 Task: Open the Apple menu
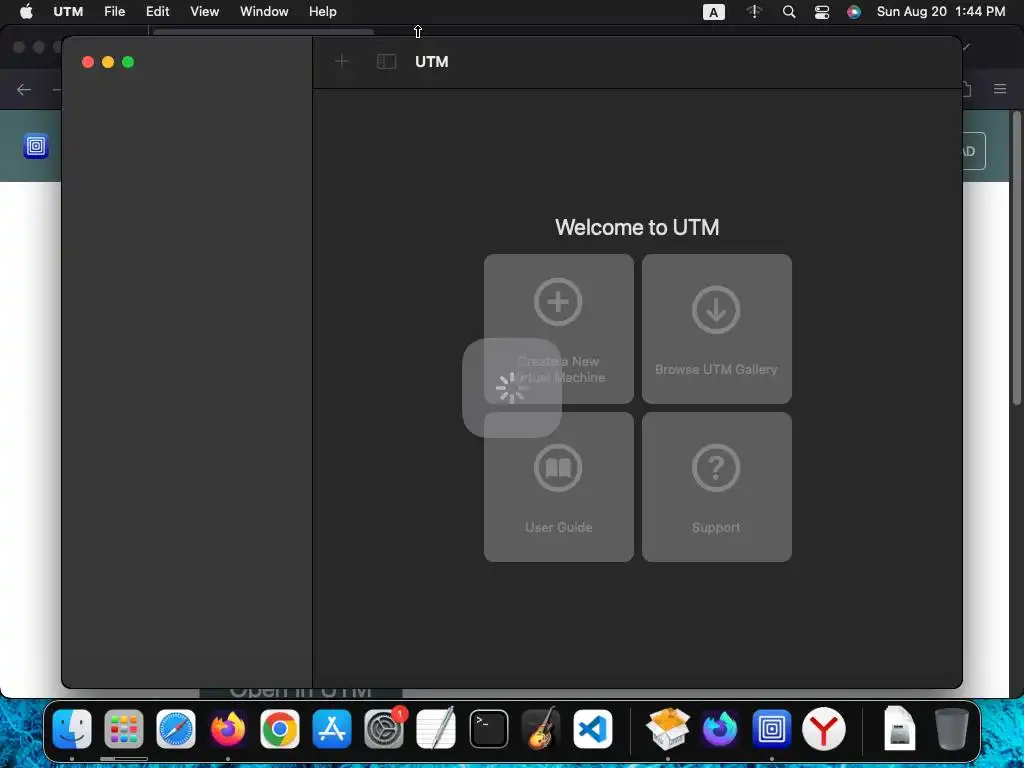click(x=26, y=12)
